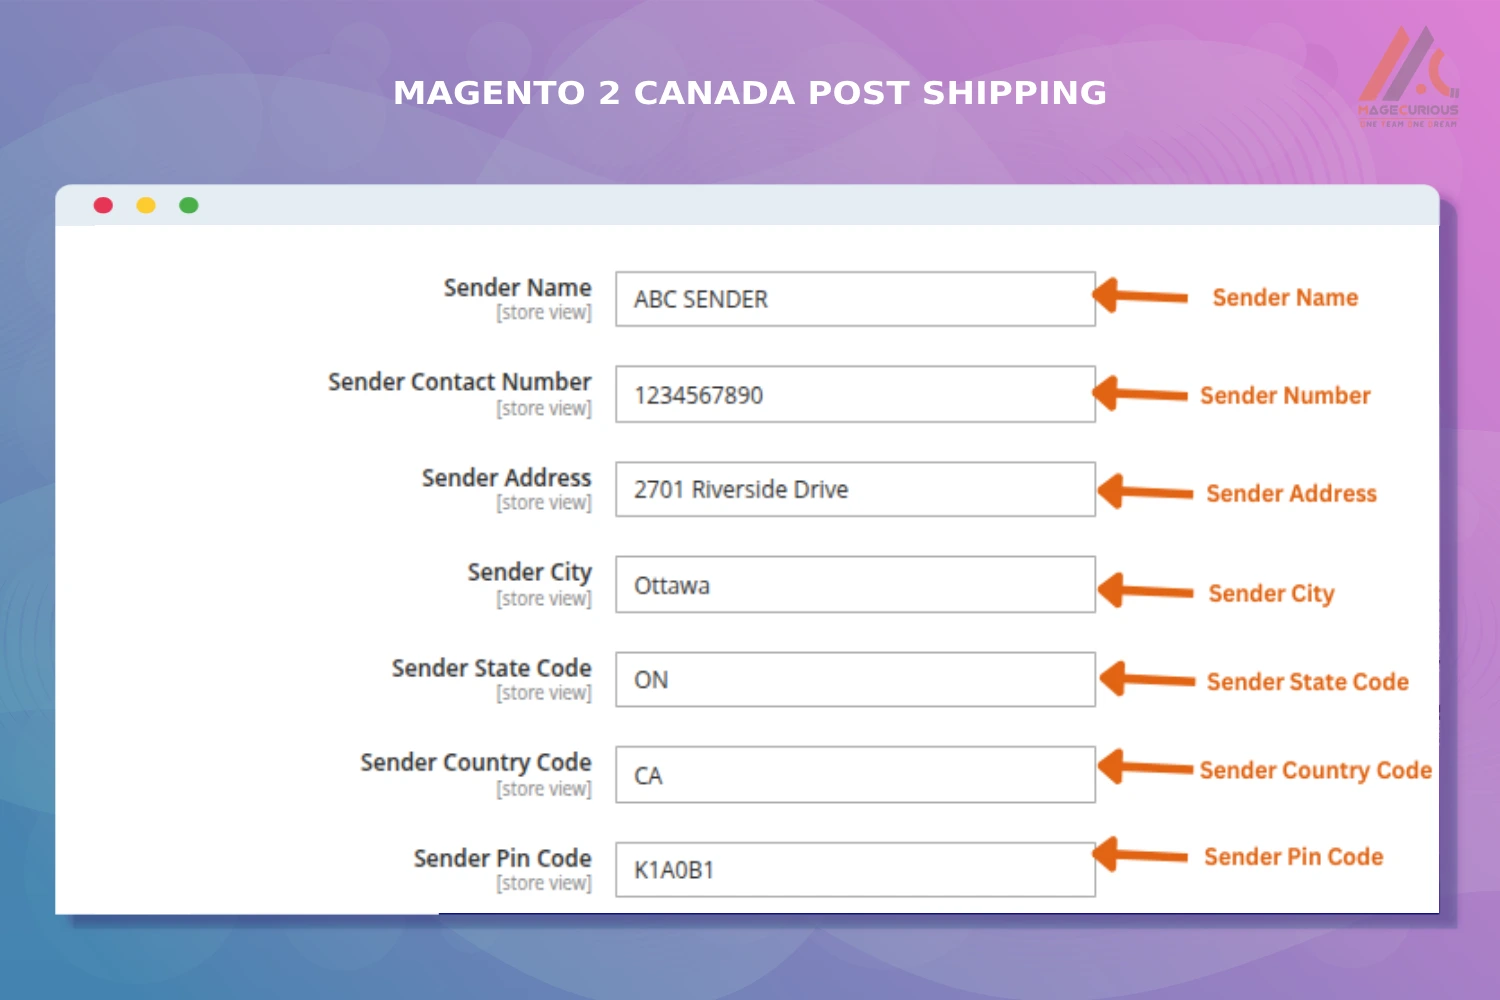Viewport: 1500px width, 1000px height.
Task: Click the orange arrow beside Sender Name
Action: pyautogui.click(x=1140, y=296)
